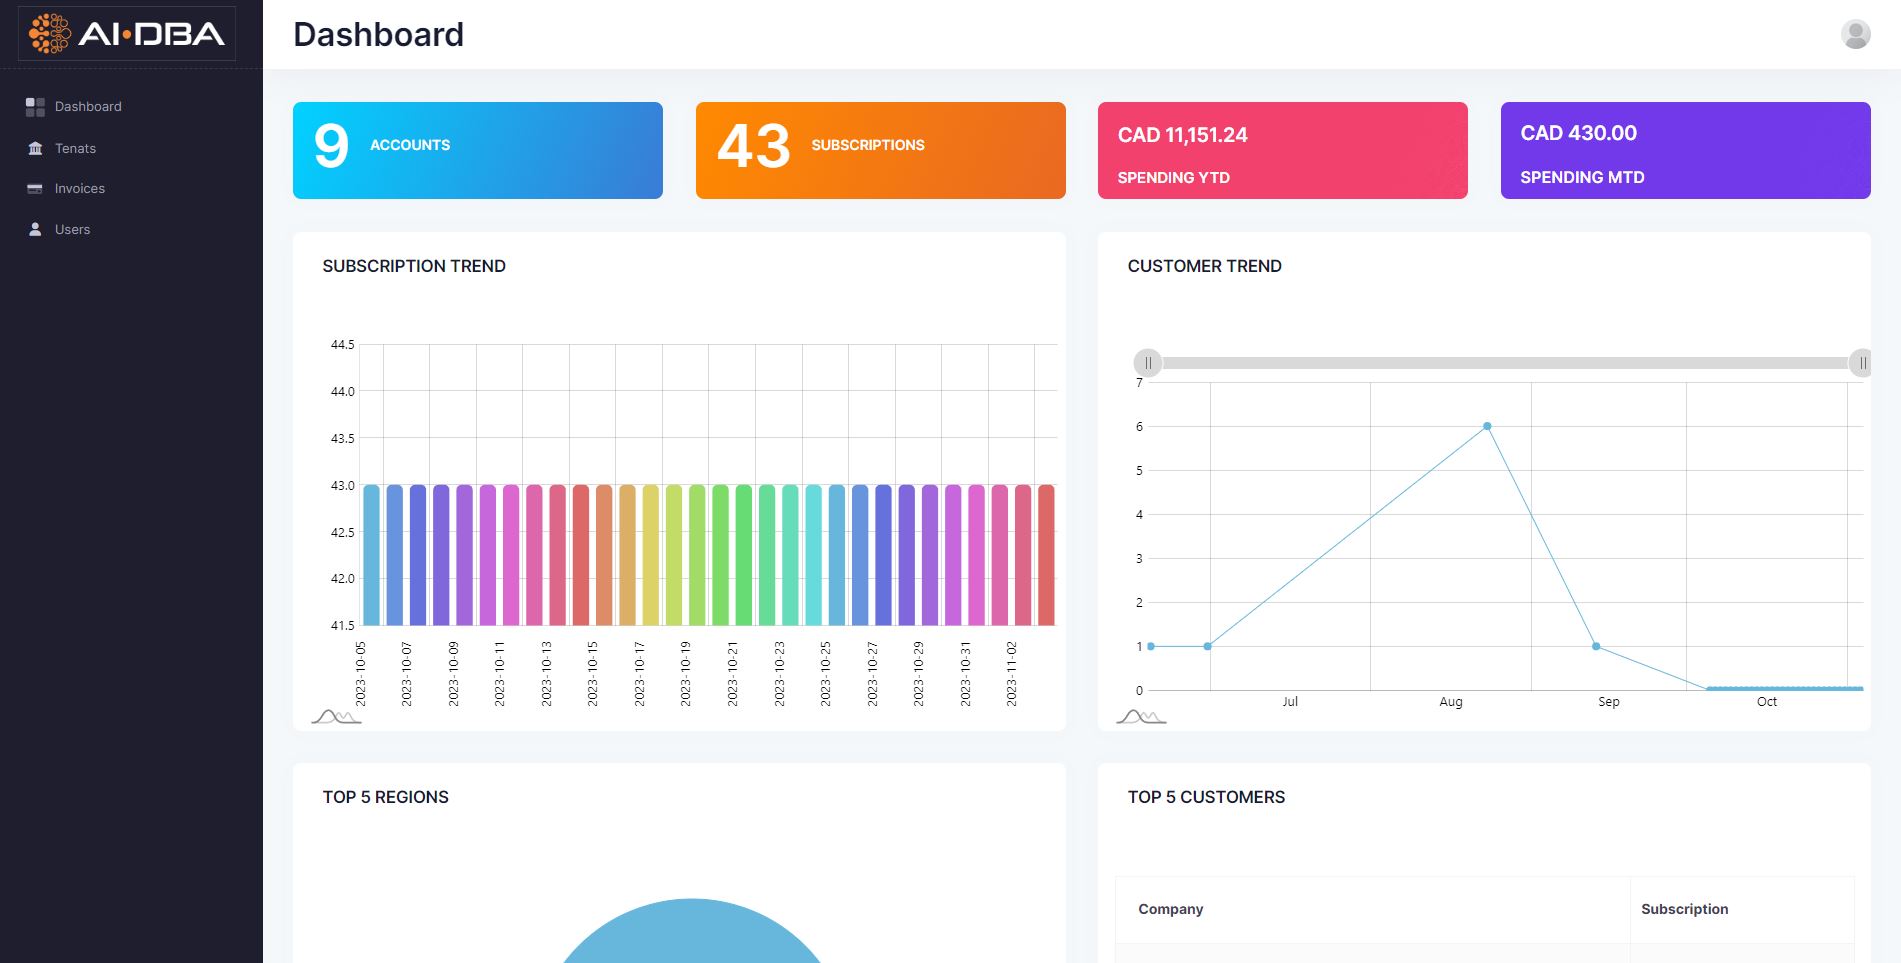The height and width of the screenshot is (963, 1901).
Task: Grab the left handle of Customer Trend slider
Action: click(x=1148, y=363)
